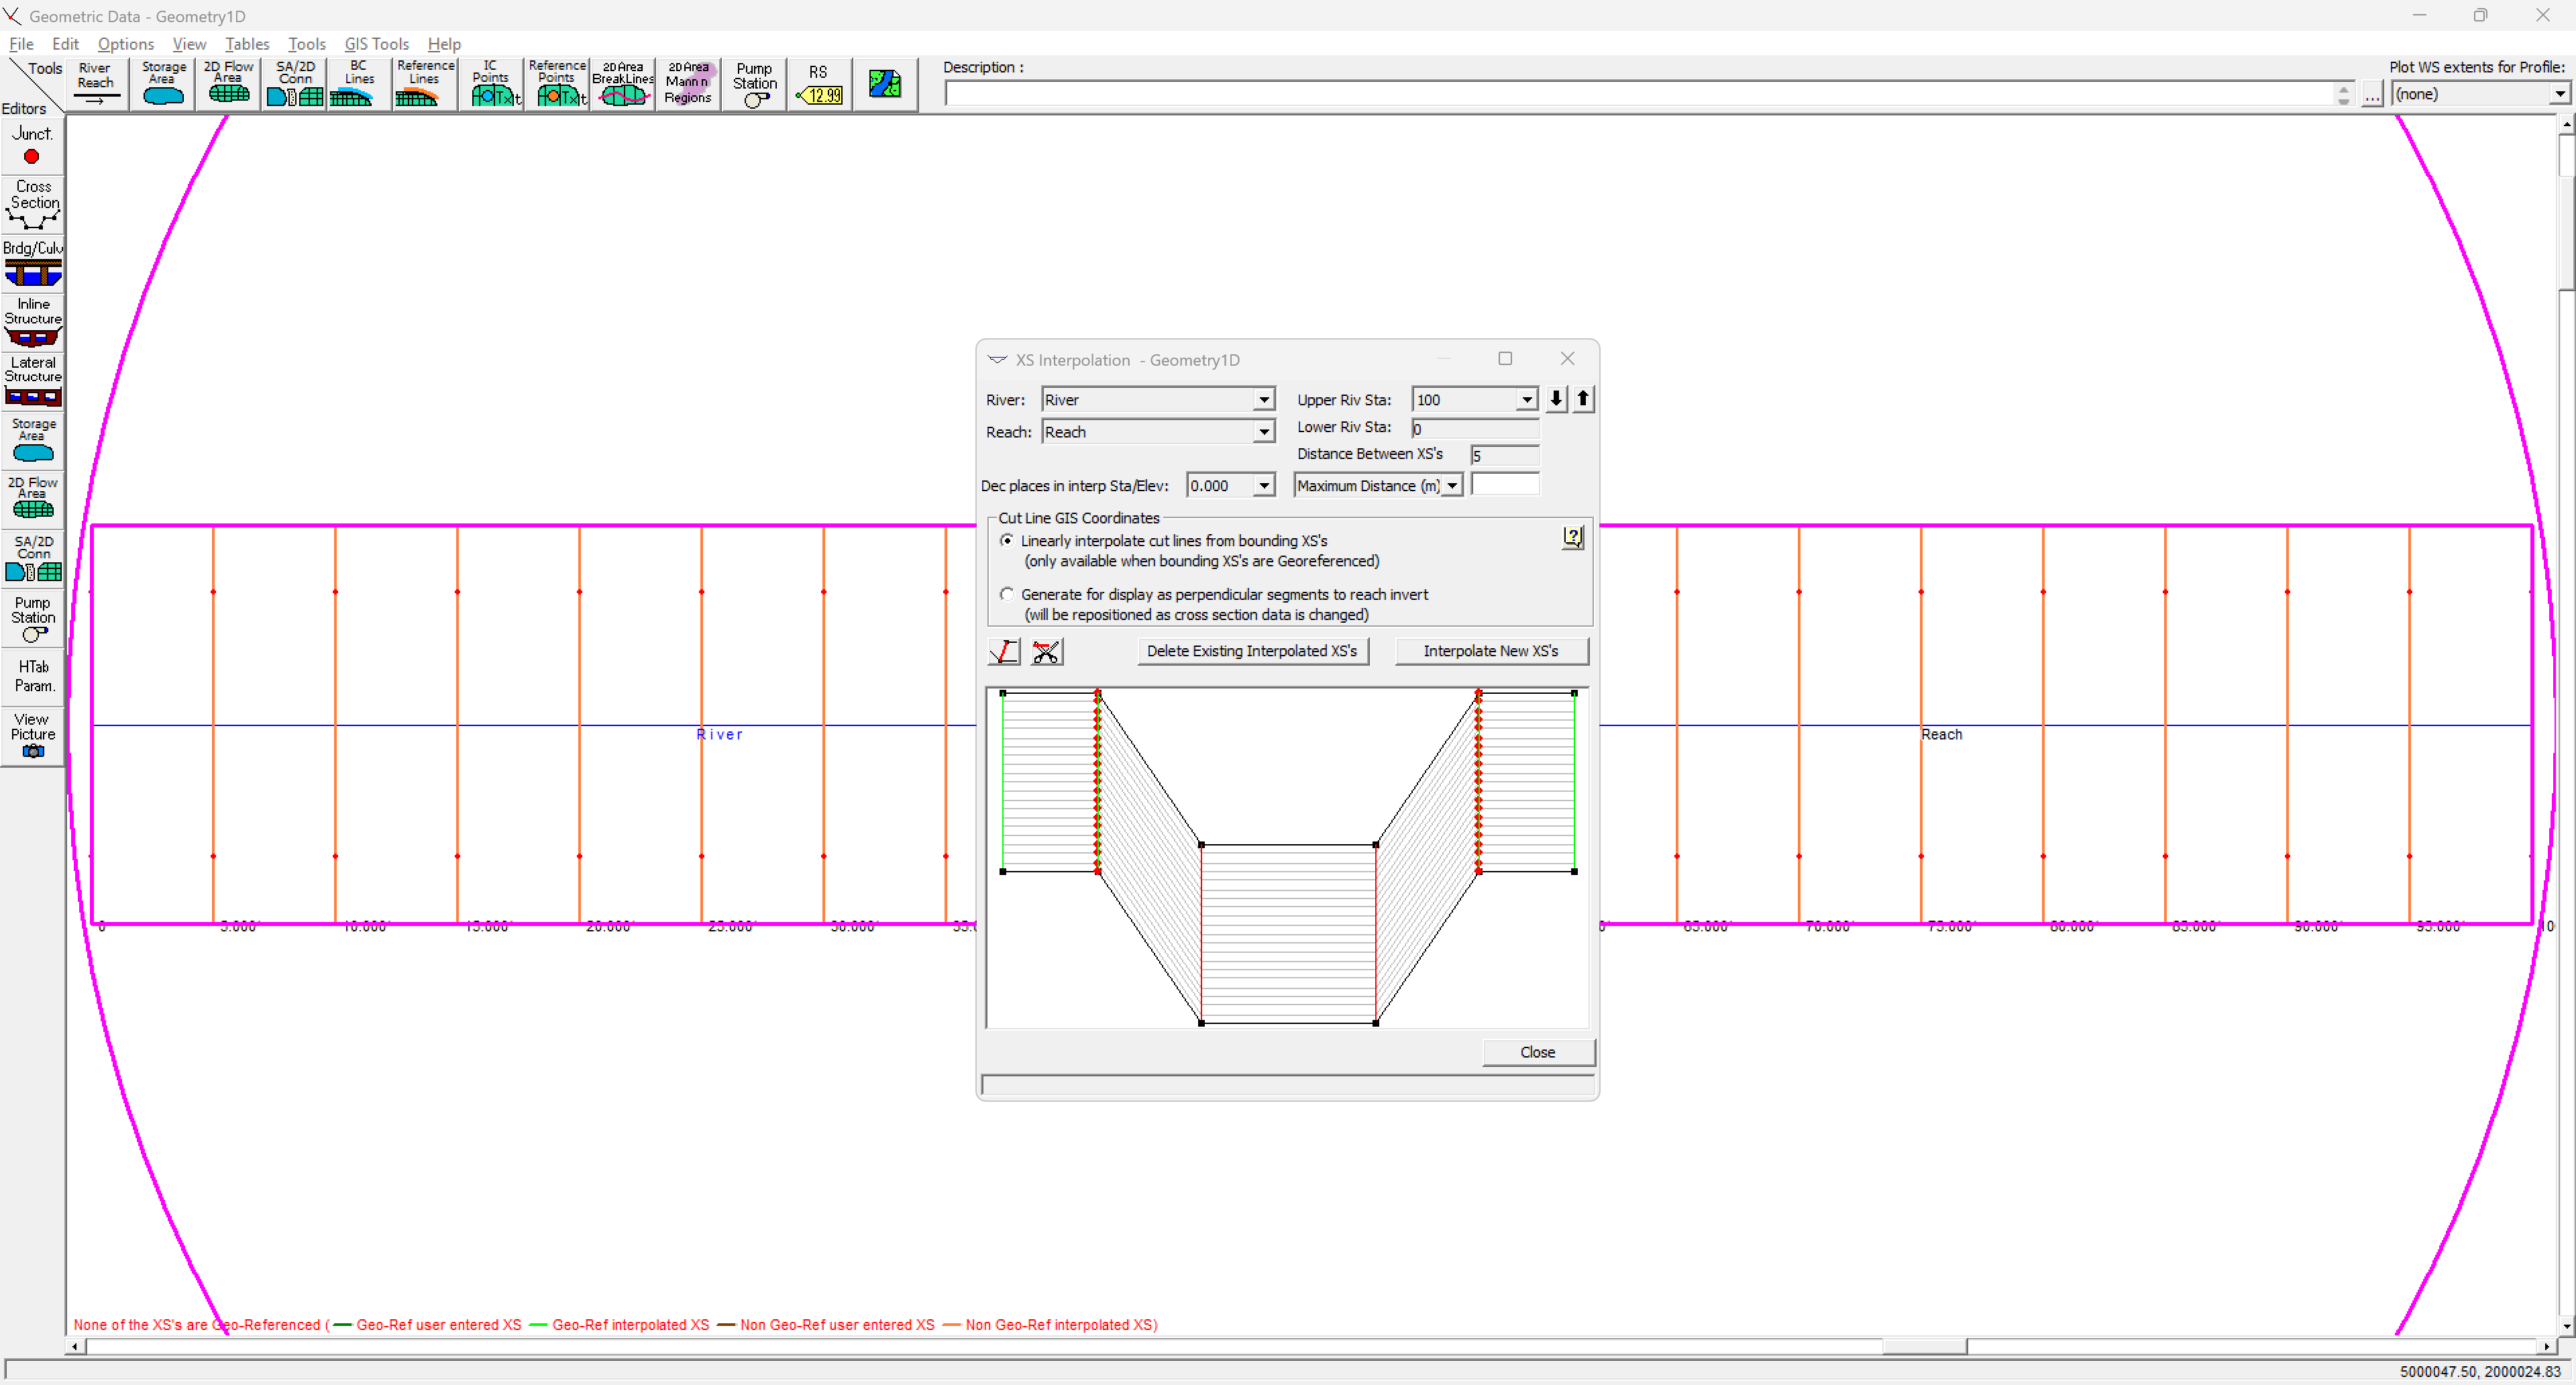2576x1385 pixels.
Task: Open the Inline Structure editor
Action: click(x=33, y=322)
